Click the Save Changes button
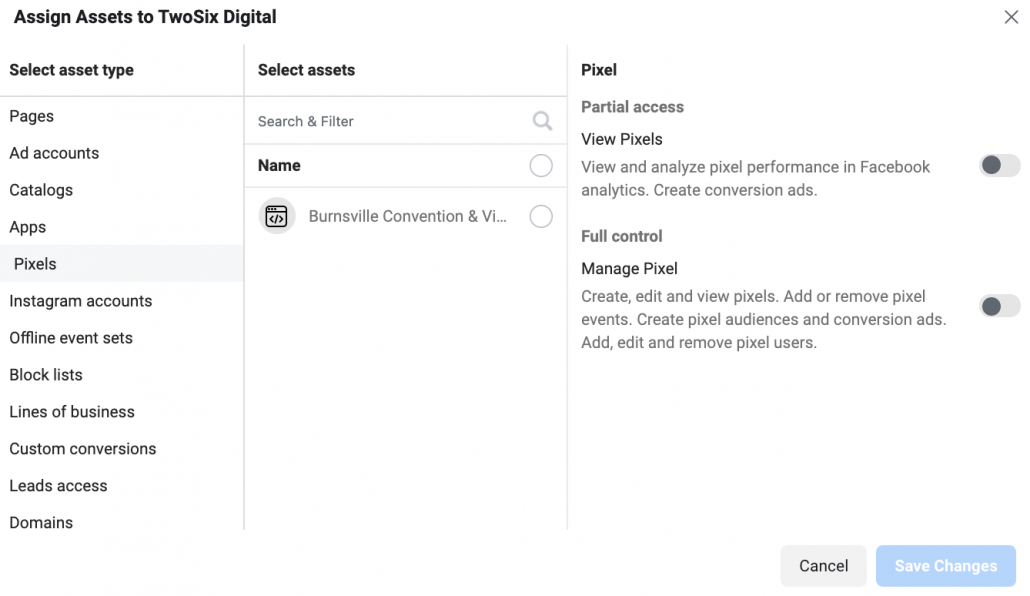This screenshot has height=596, width=1030. coord(945,566)
